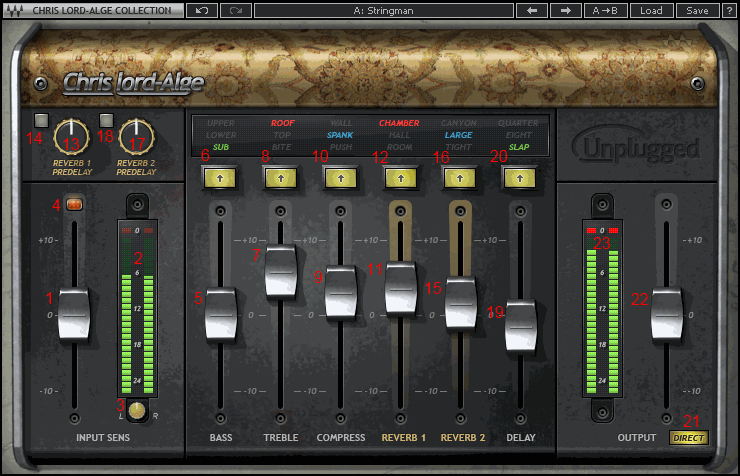Click the Reverb 2 Predelay knob
Screen dimensions: 740x476
tap(134, 135)
